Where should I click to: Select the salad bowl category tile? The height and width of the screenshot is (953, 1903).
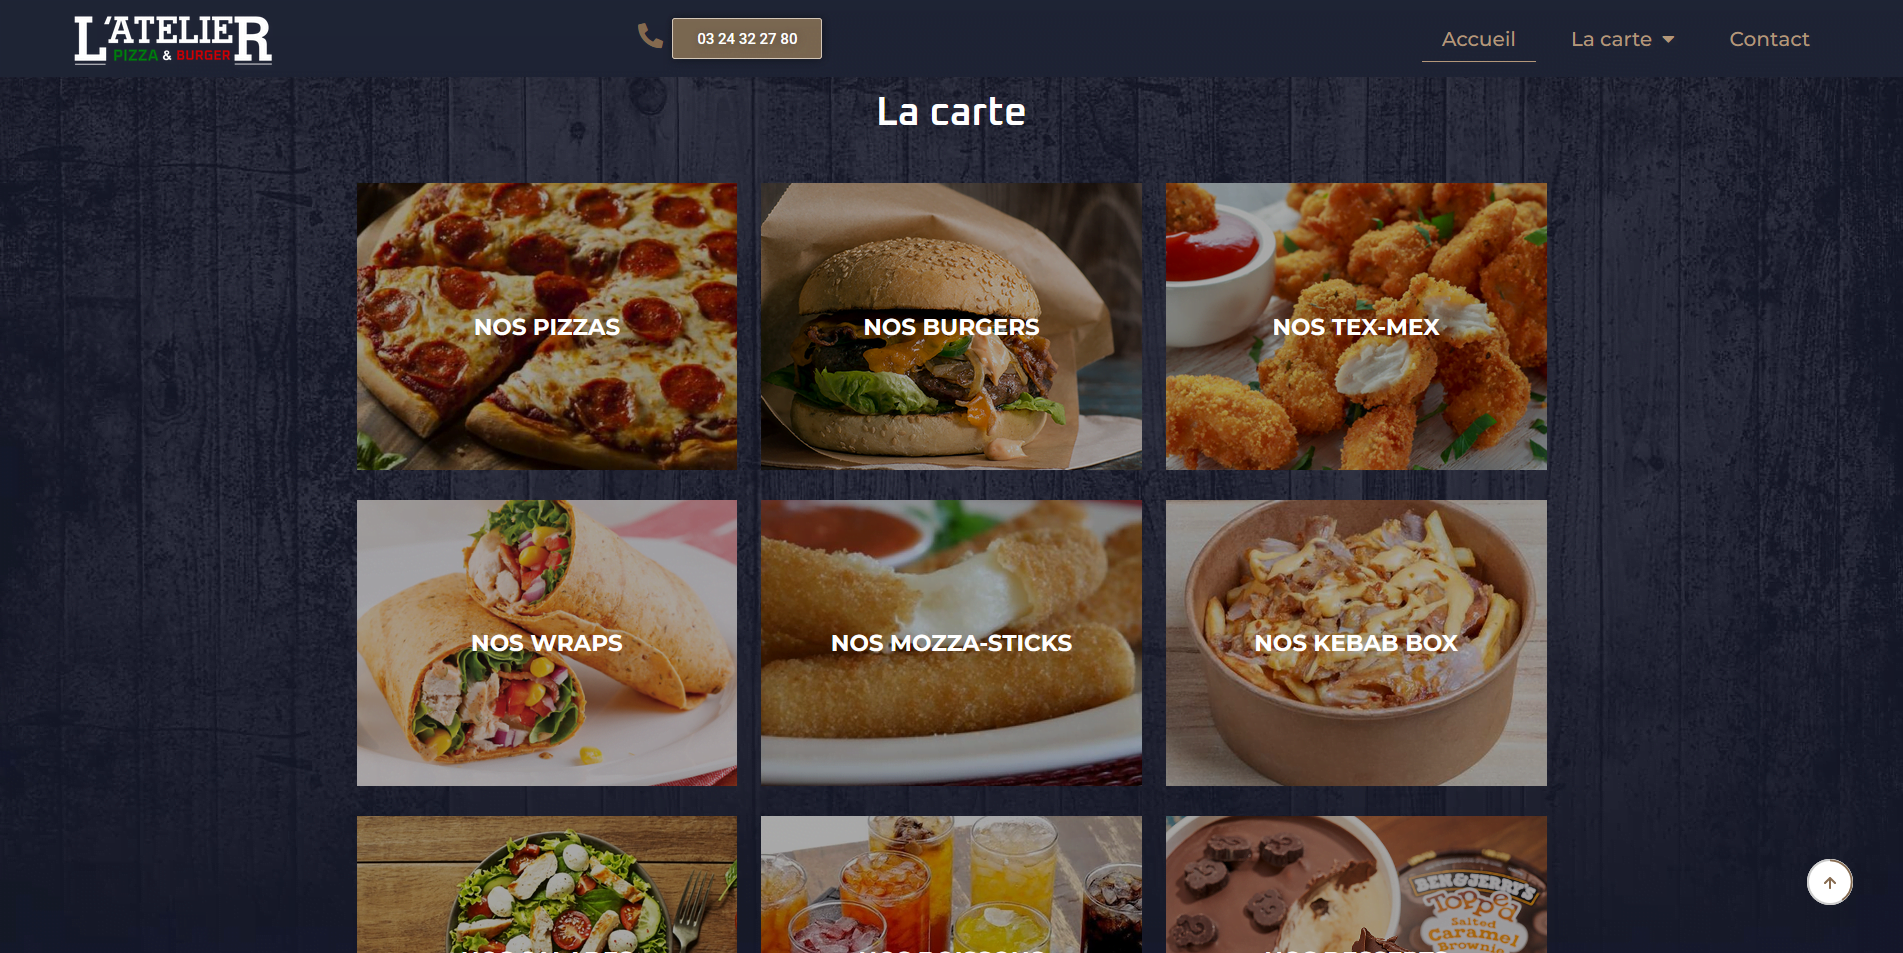click(x=547, y=885)
